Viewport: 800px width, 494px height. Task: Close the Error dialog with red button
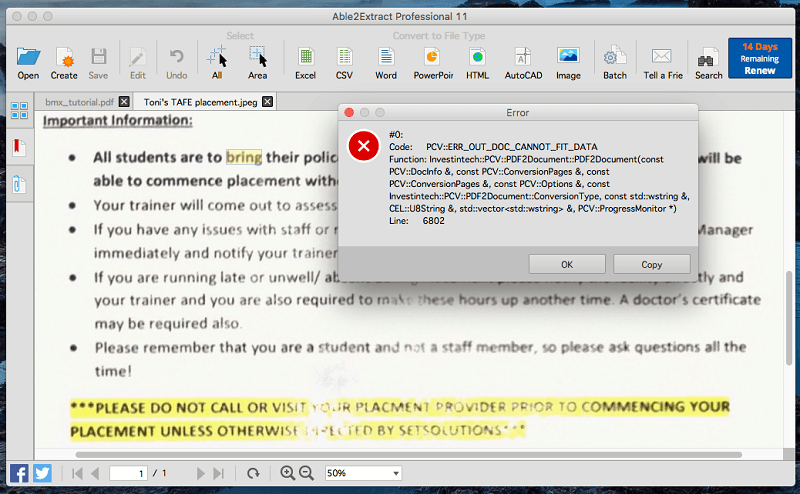click(x=349, y=112)
